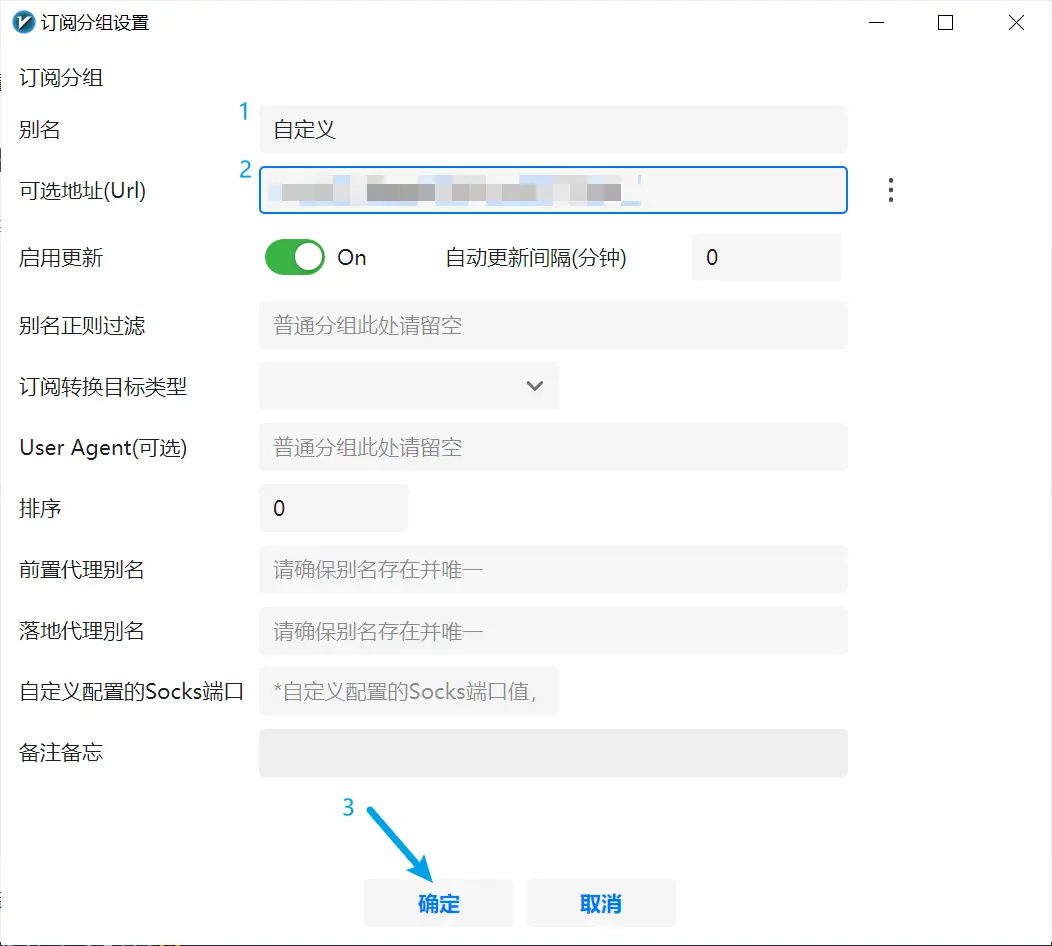Viewport: 1052px width, 946px height.
Task: Minimize the 订阅分组设置 window
Action: click(x=876, y=23)
